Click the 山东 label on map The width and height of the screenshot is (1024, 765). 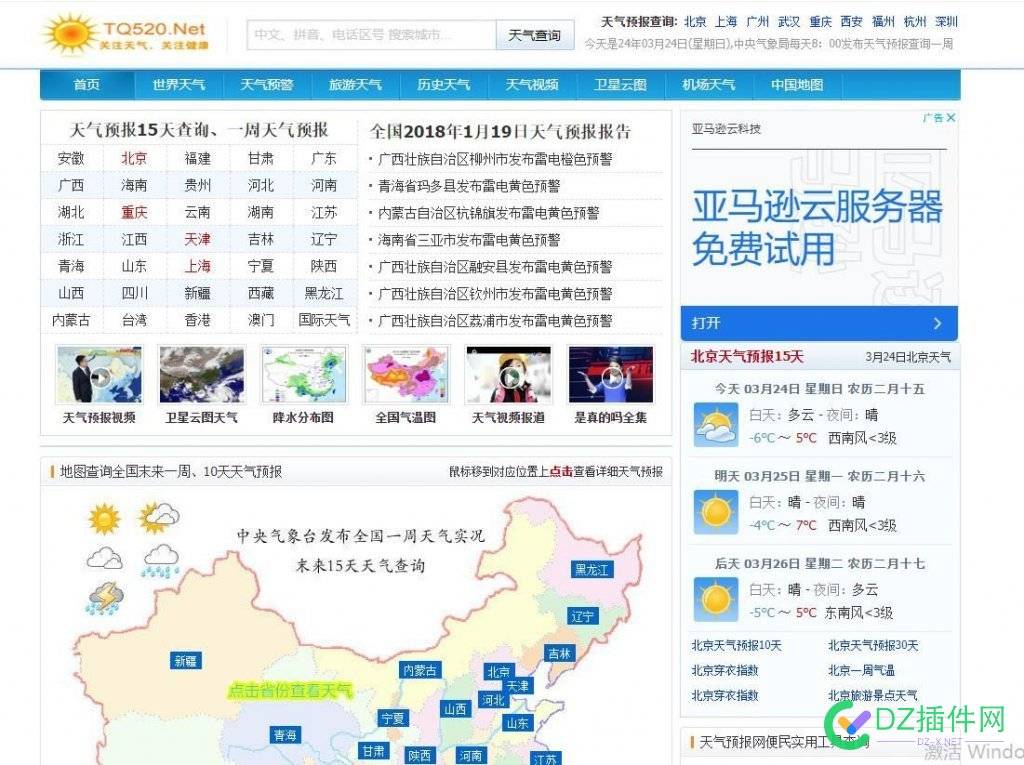click(518, 723)
